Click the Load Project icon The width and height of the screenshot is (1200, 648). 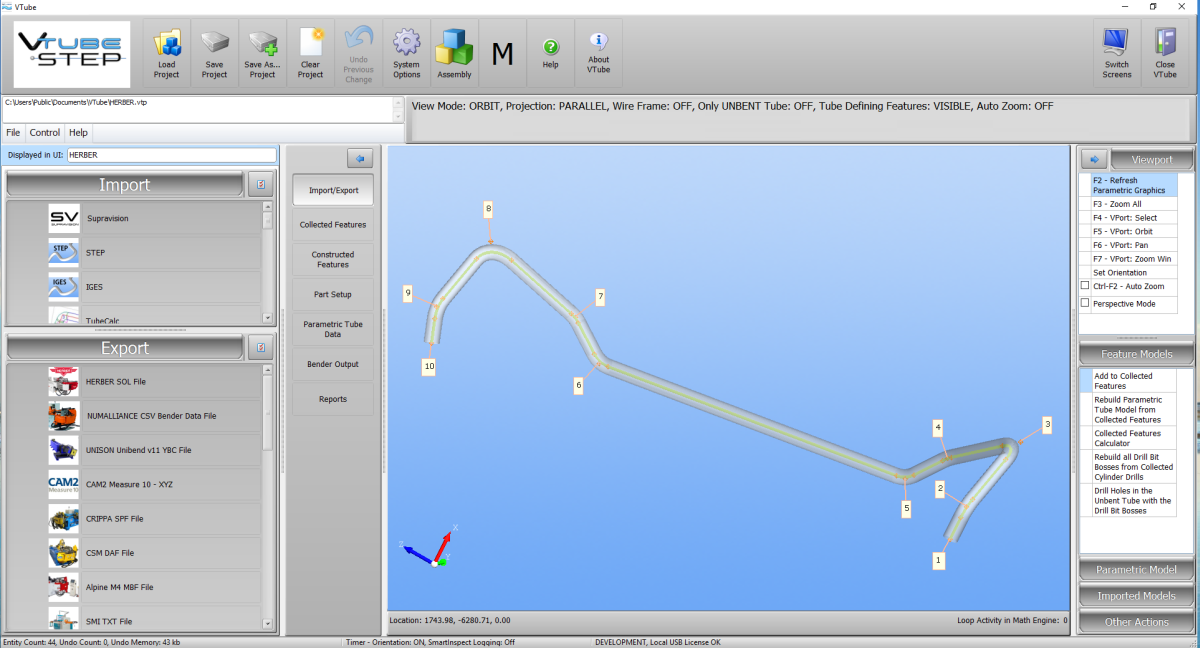click(x=166, y=45)
